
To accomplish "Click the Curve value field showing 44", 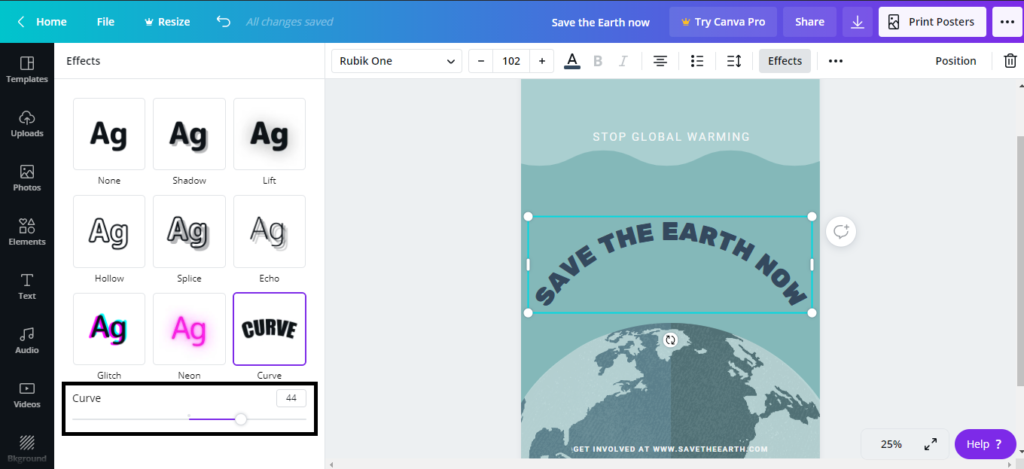I will (x=291, y=398).
